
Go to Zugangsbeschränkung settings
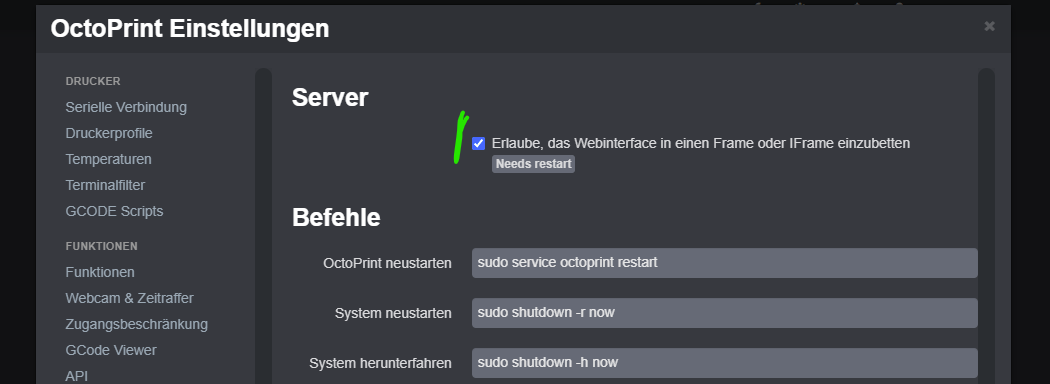[x=137, y=324]
